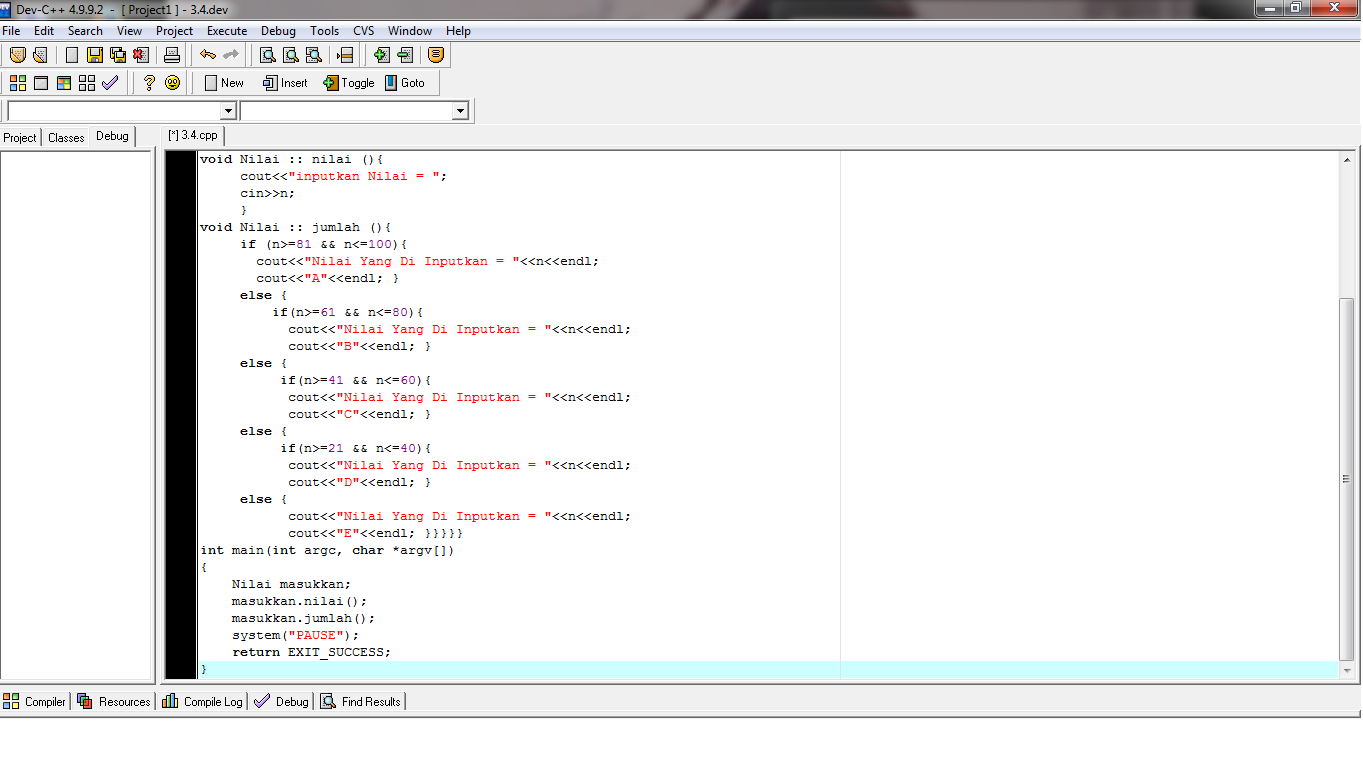Screen dimensions: 1363x772
Task: Open the Tools menu
Action: pos(324,31)
